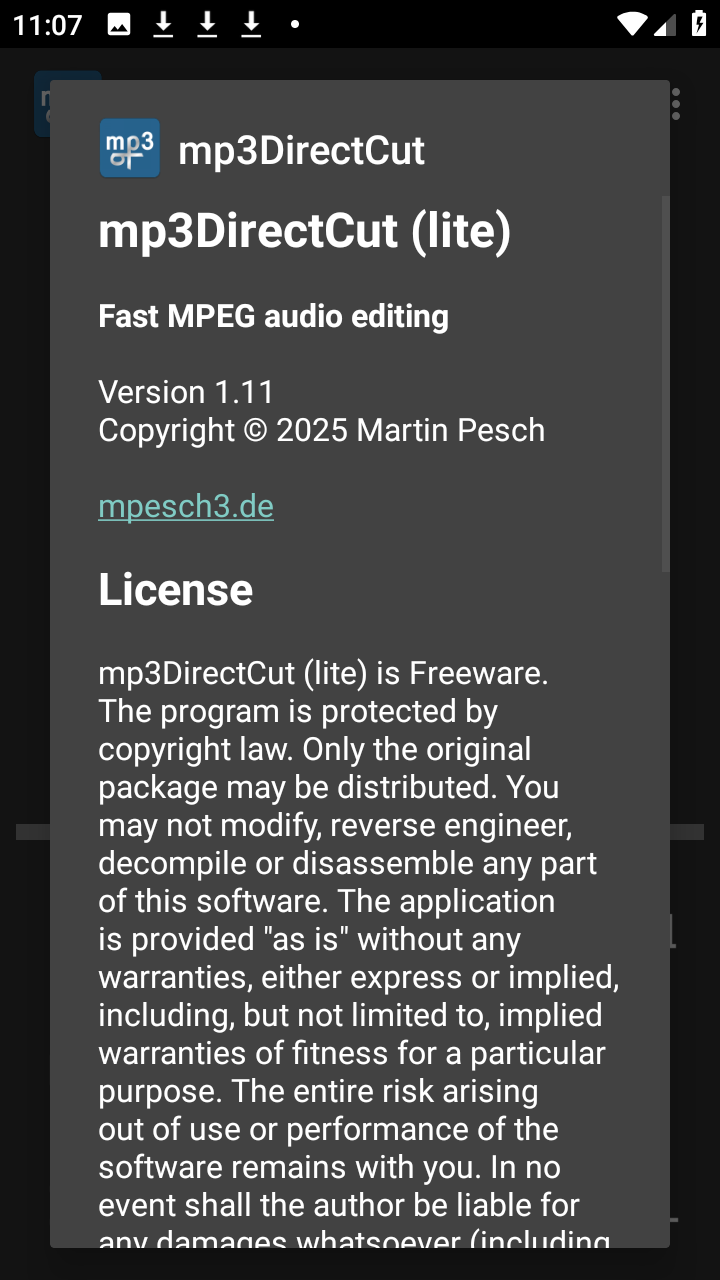Click the mp3DirectCut dialog title text
This screenshot has width=720, height=1280.
tap(301, 151)
